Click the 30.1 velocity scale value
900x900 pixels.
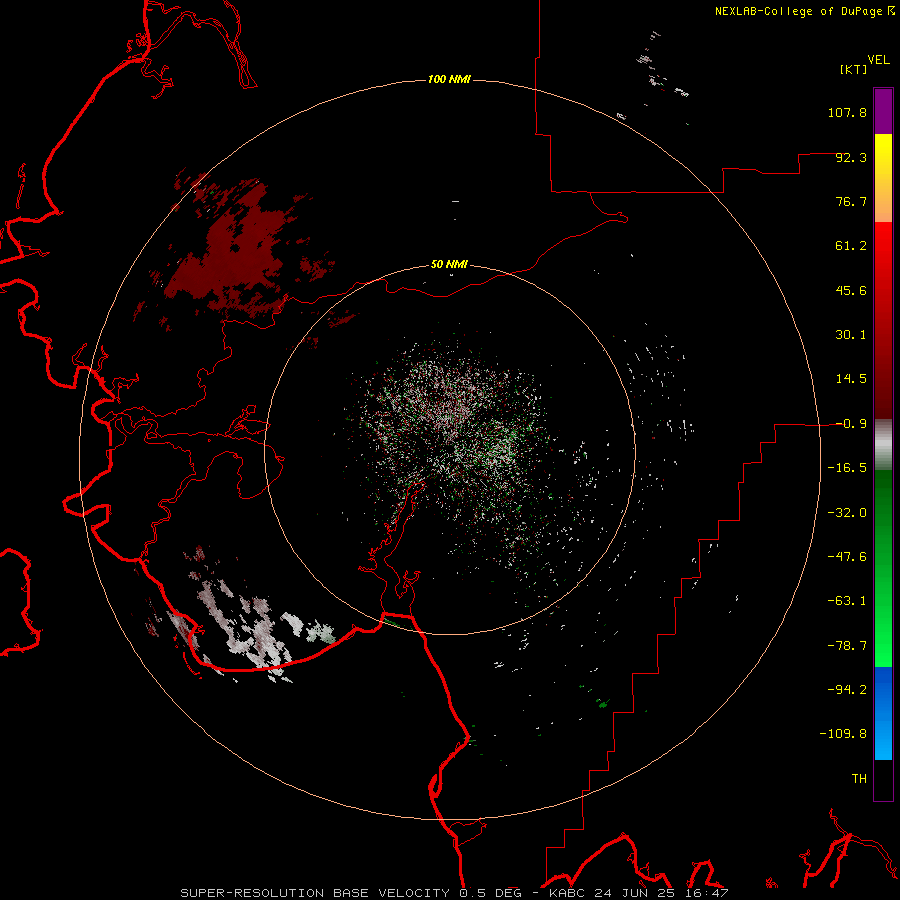(x=851, y=335)
